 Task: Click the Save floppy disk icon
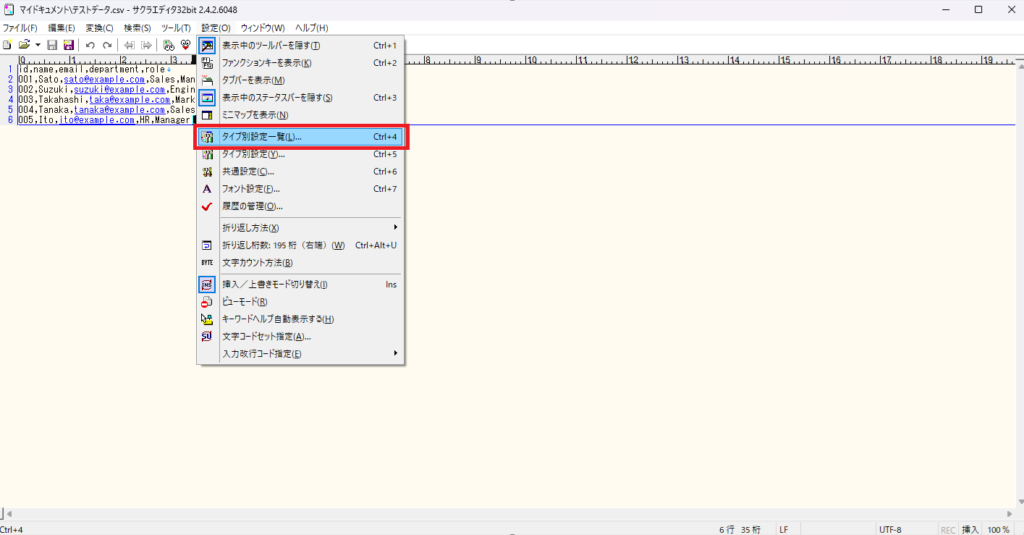click(x=52, y=45)
